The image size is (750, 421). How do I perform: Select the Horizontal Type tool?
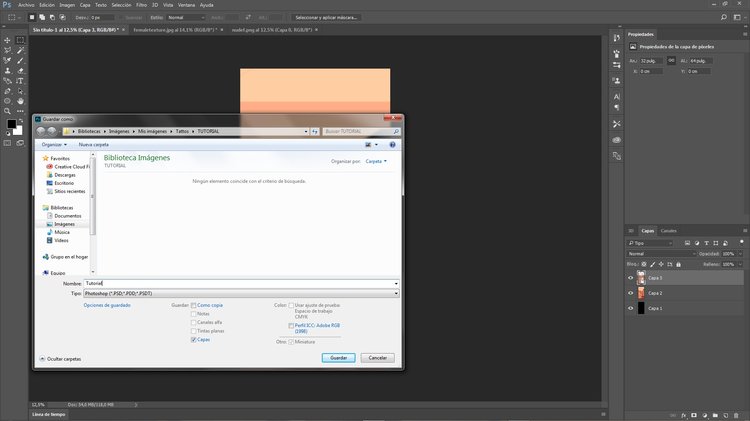20,81
